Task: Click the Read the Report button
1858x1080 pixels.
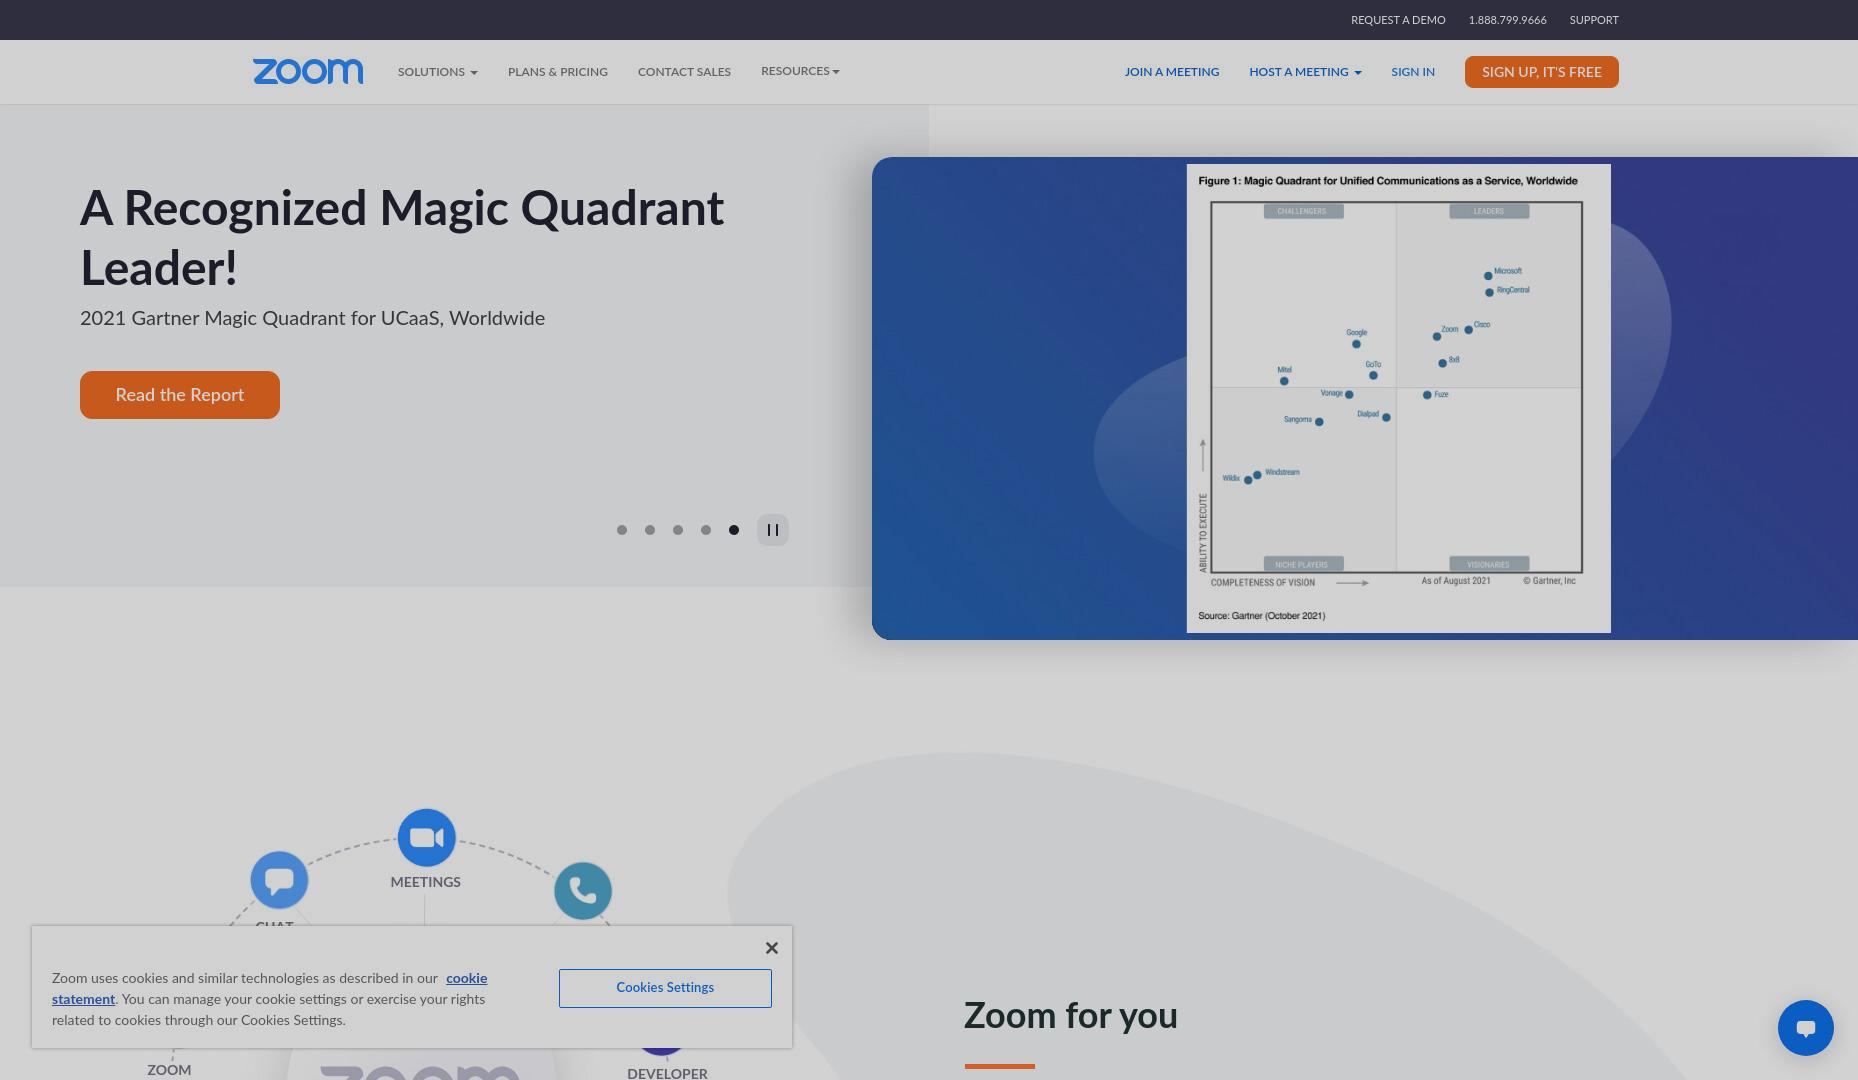Action: pyautogui.click(x=180, y=395)
